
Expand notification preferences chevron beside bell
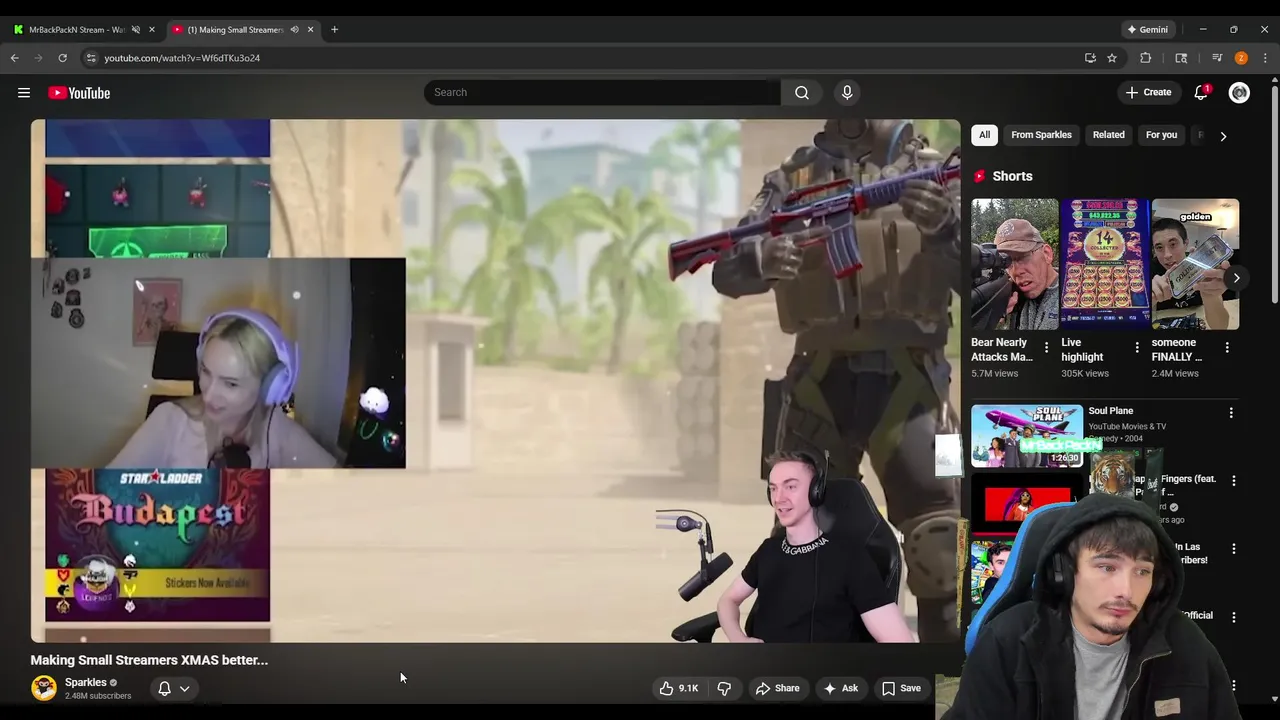click(x=184, y=688)
